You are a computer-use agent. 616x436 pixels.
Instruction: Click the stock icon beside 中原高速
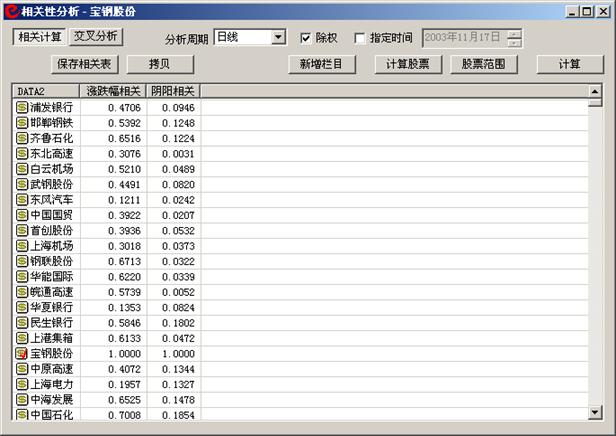22,369
